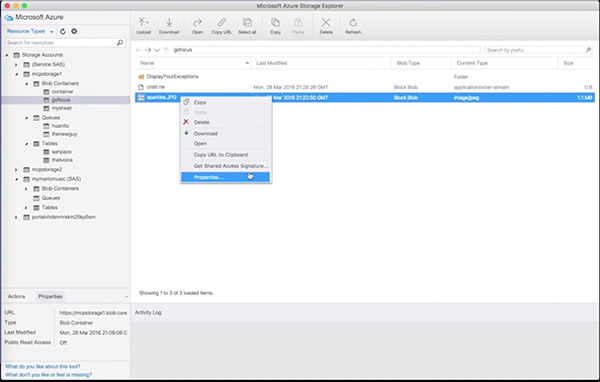Screen dimensions: 600x382
Task: Expand the mcpstorage2 account
Action: (16, 170)
